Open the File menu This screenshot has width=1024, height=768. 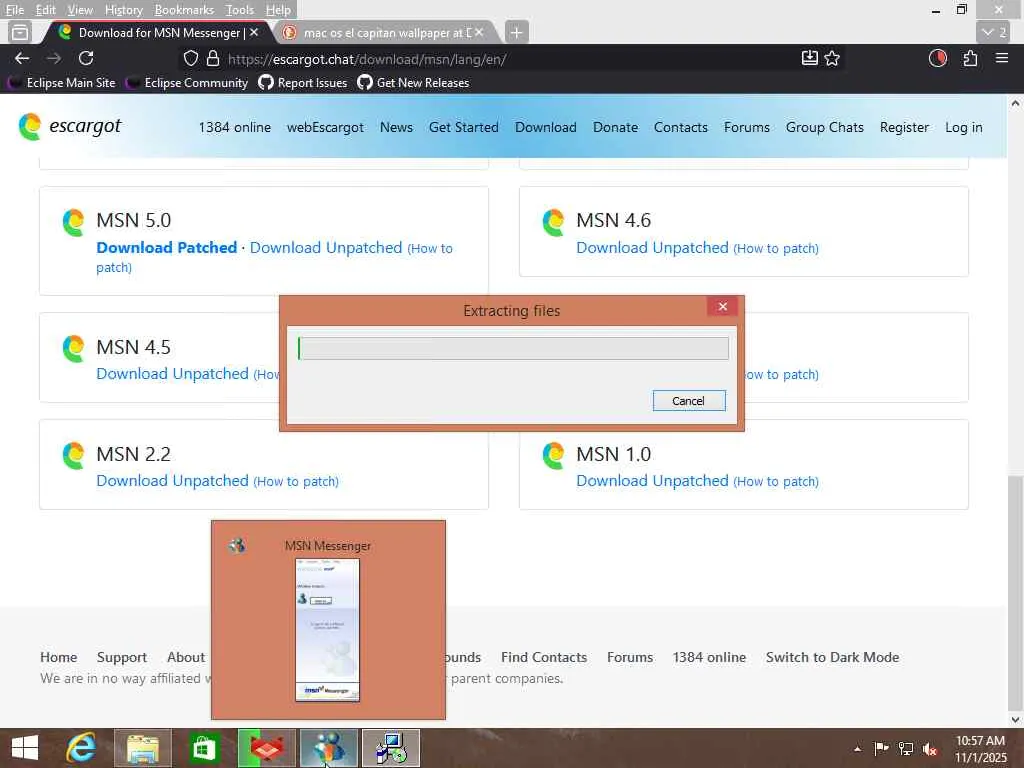[15, 10]
